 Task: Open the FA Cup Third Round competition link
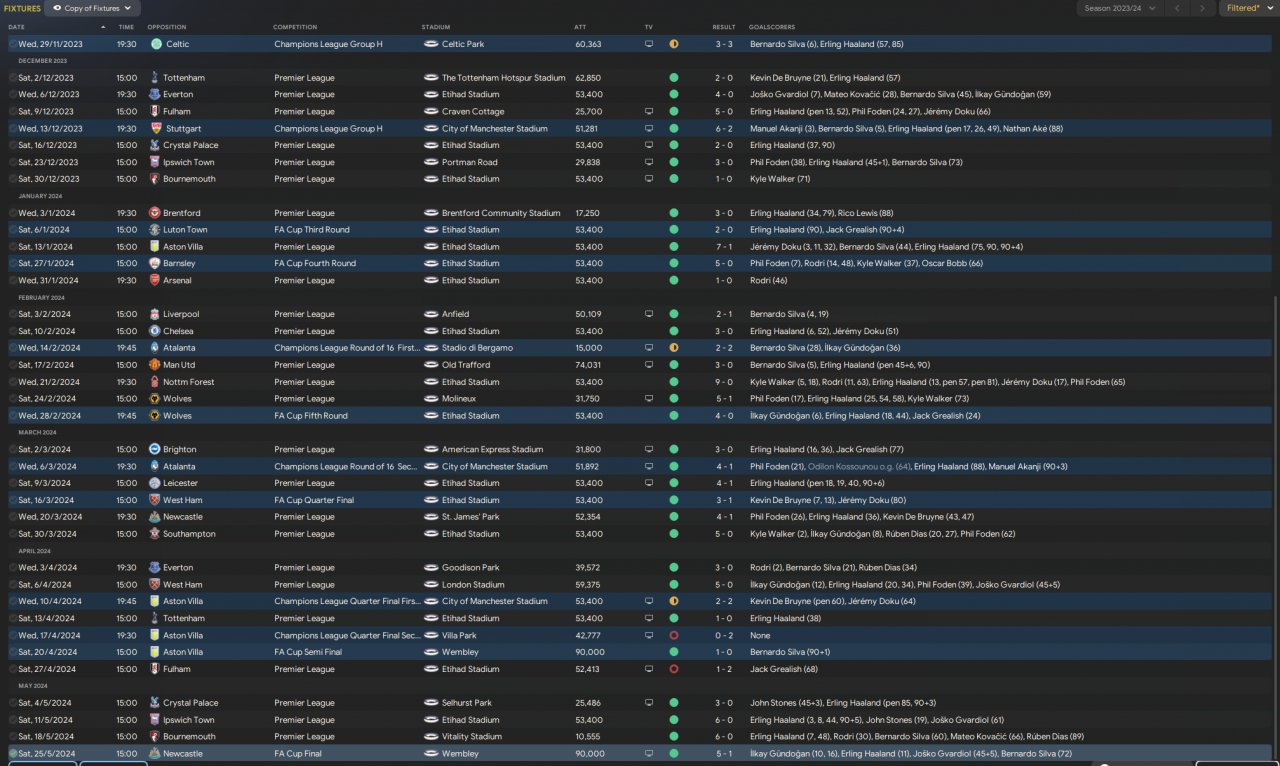coord(312,230)
